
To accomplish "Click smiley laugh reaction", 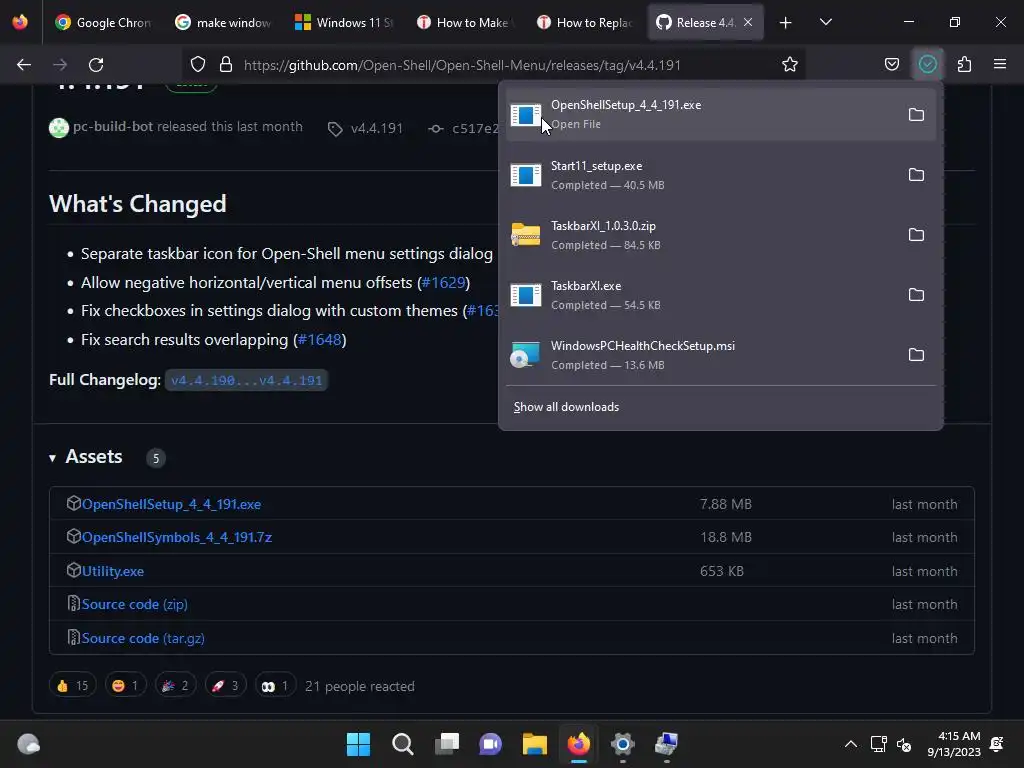I will (125, 686).
